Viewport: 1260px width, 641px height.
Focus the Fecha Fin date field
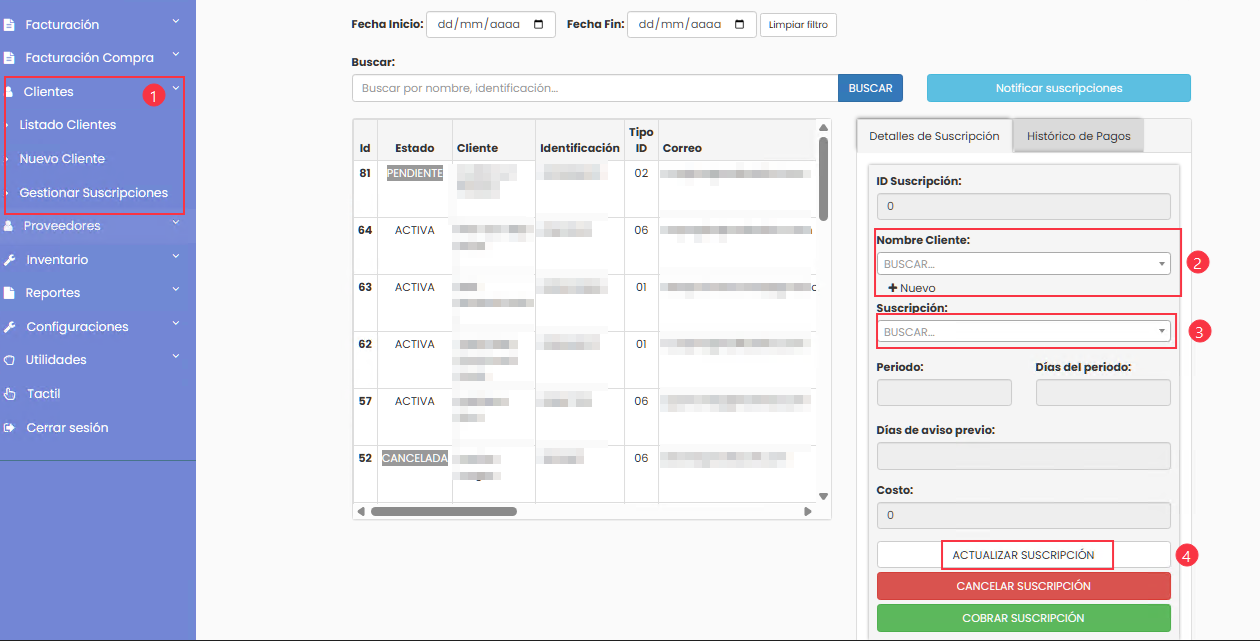pos(692,24)
